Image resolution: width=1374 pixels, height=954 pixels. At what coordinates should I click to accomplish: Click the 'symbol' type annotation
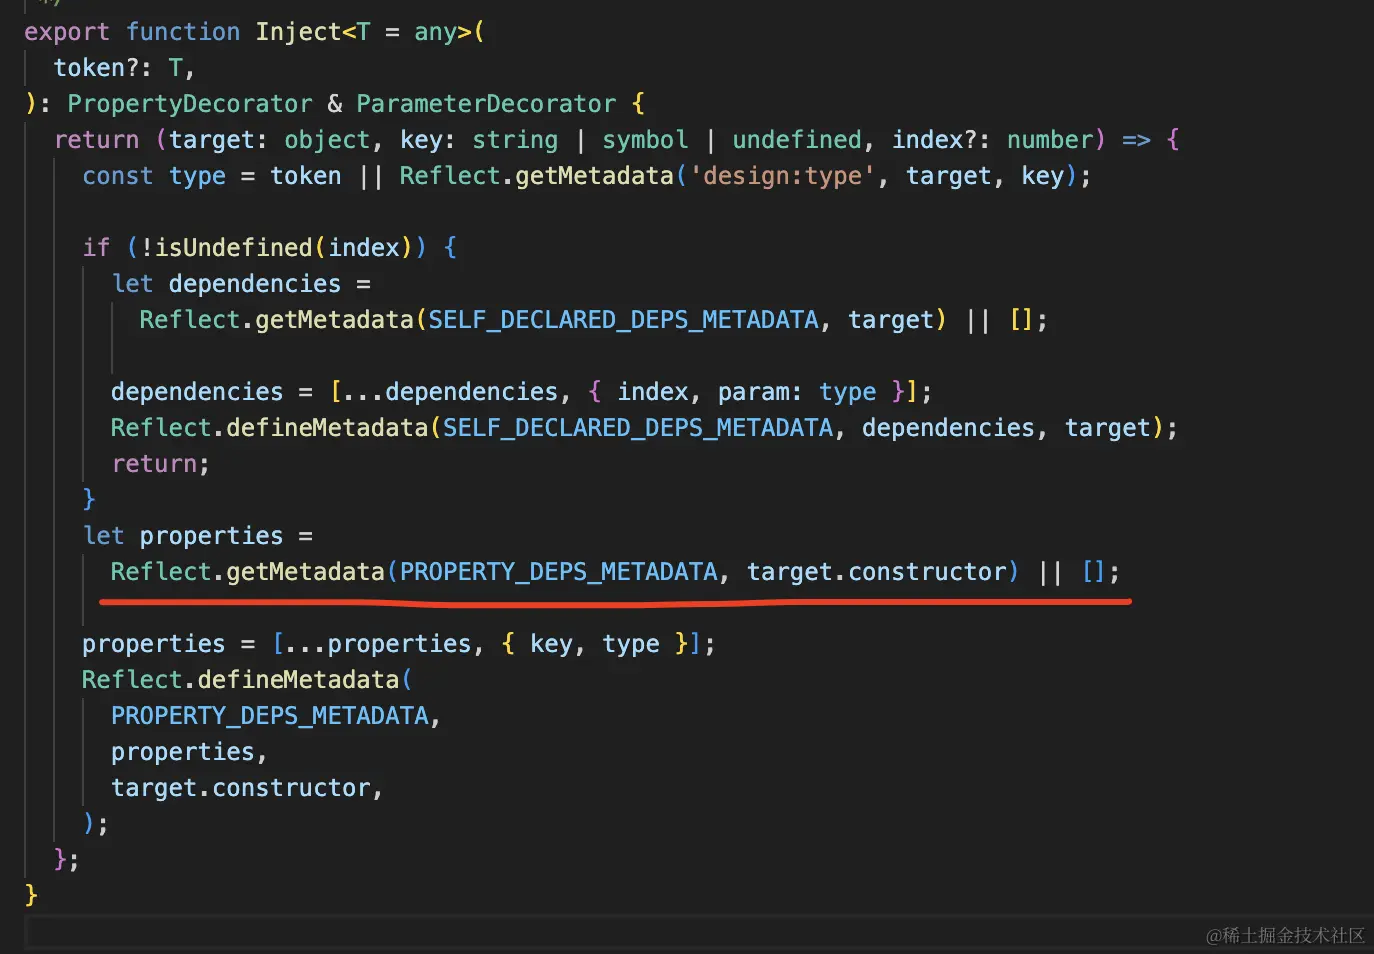pyautogui.click(x=645, y=140)
